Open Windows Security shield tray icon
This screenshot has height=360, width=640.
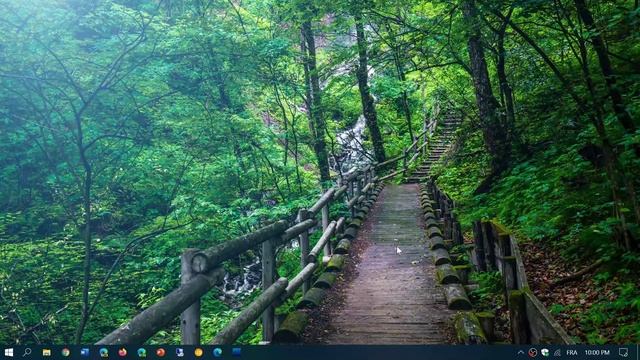[545, 353]
